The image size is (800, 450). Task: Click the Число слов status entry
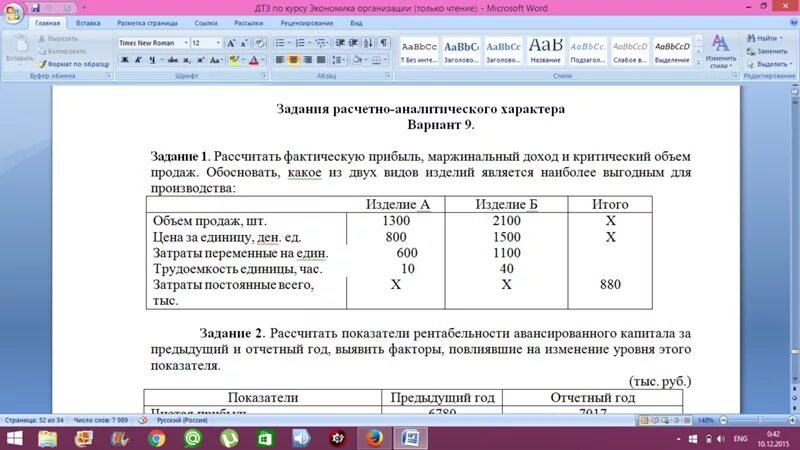[x=101, y=420]
